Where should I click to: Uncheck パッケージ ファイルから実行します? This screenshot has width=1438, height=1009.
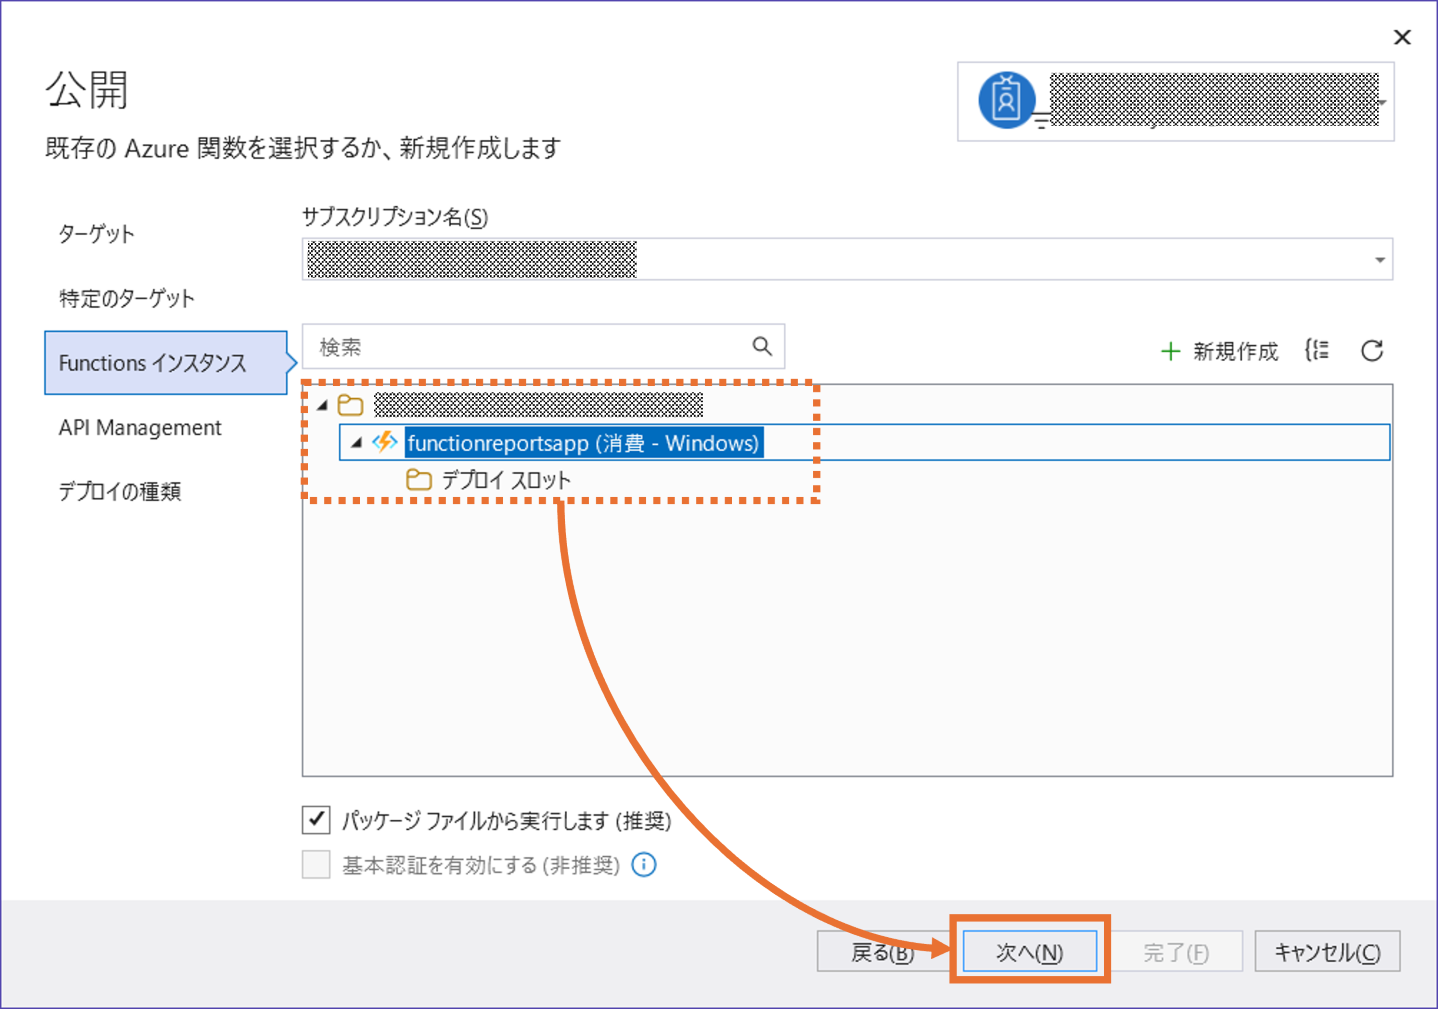[x=315, y=819]
